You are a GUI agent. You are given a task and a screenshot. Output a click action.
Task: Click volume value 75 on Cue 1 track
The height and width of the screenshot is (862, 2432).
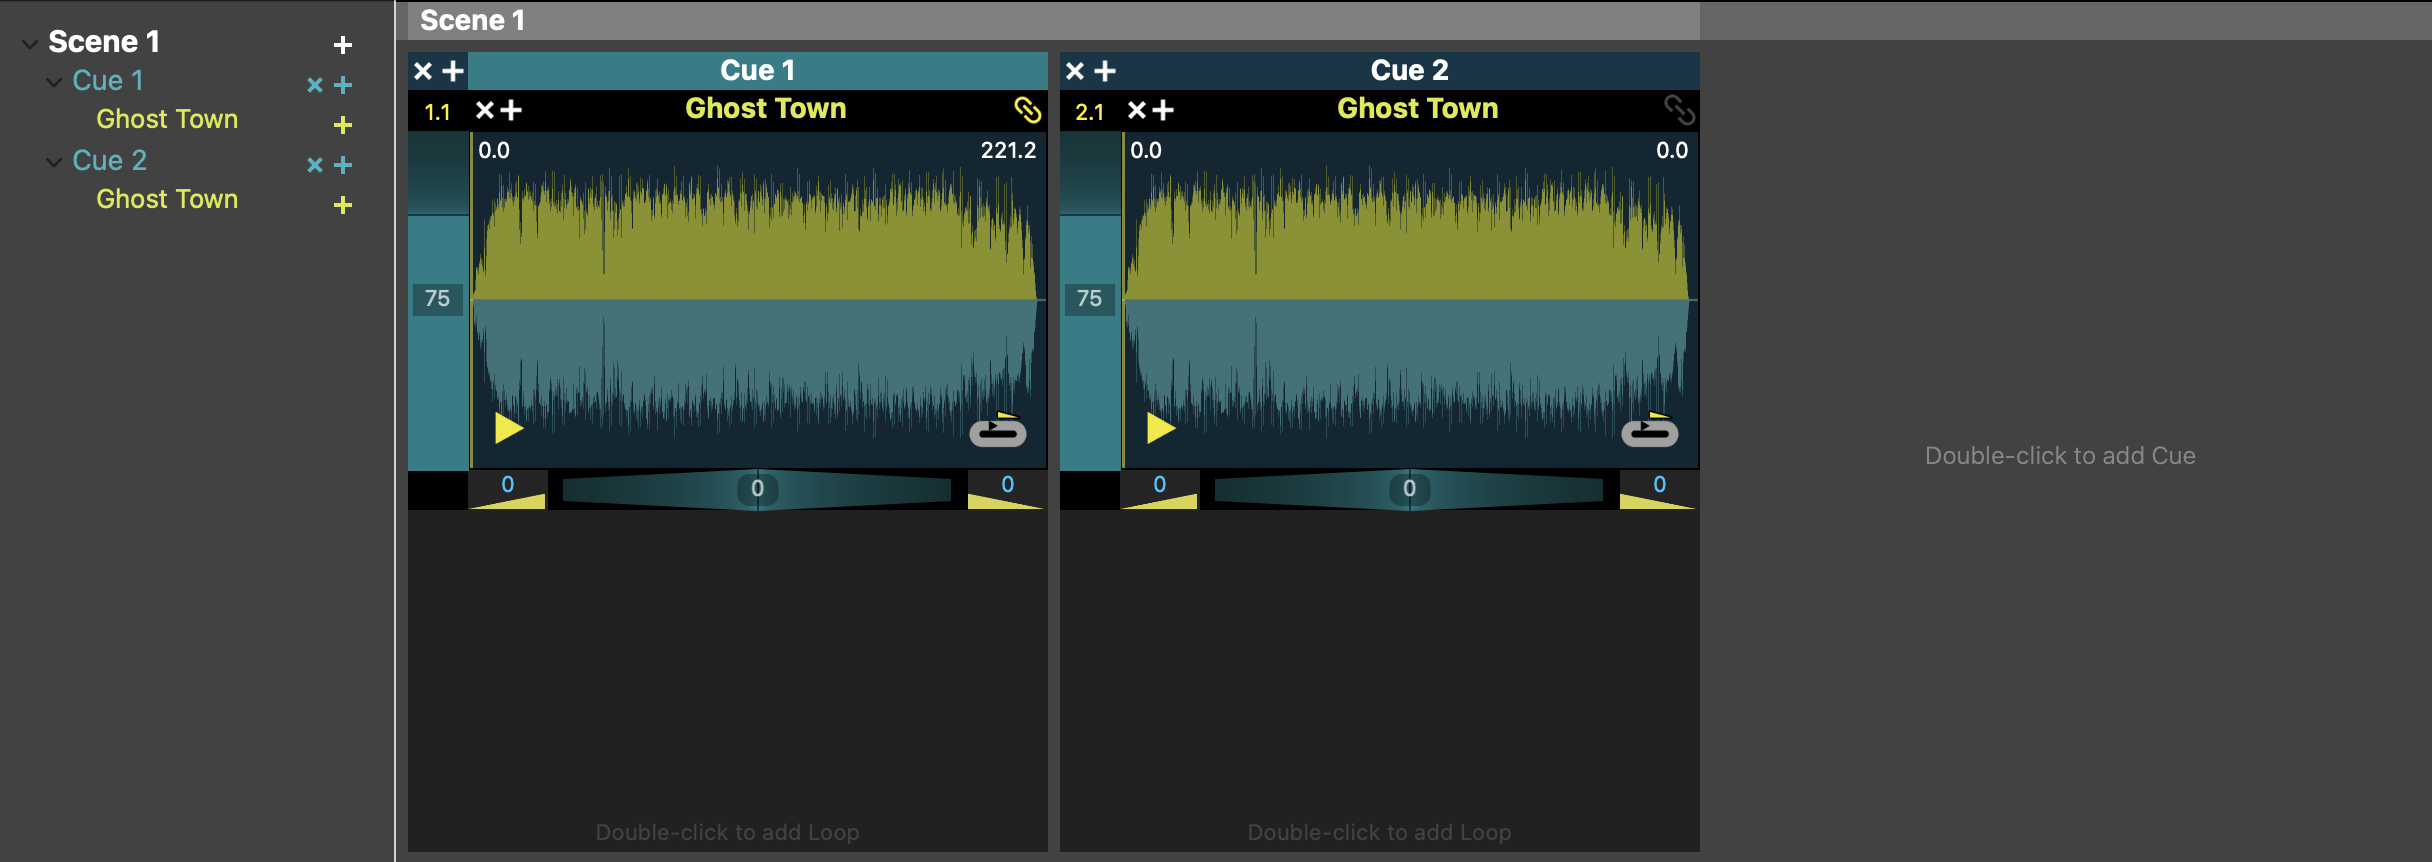[x=438, y=299]
